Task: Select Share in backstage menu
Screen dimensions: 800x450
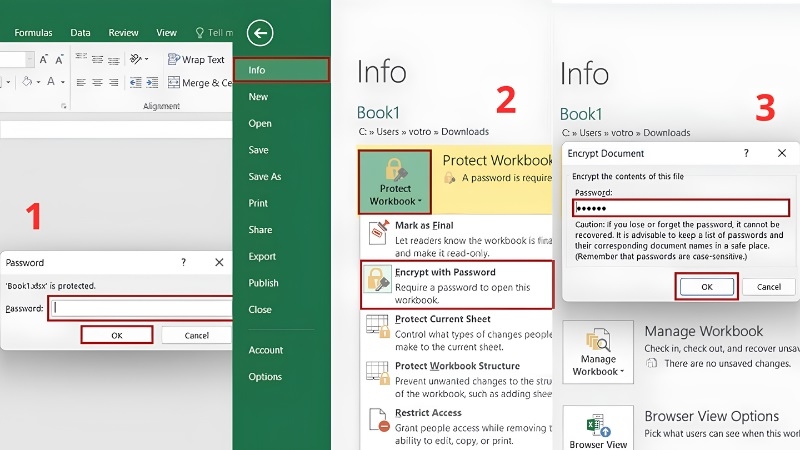Action: point(260,230)
